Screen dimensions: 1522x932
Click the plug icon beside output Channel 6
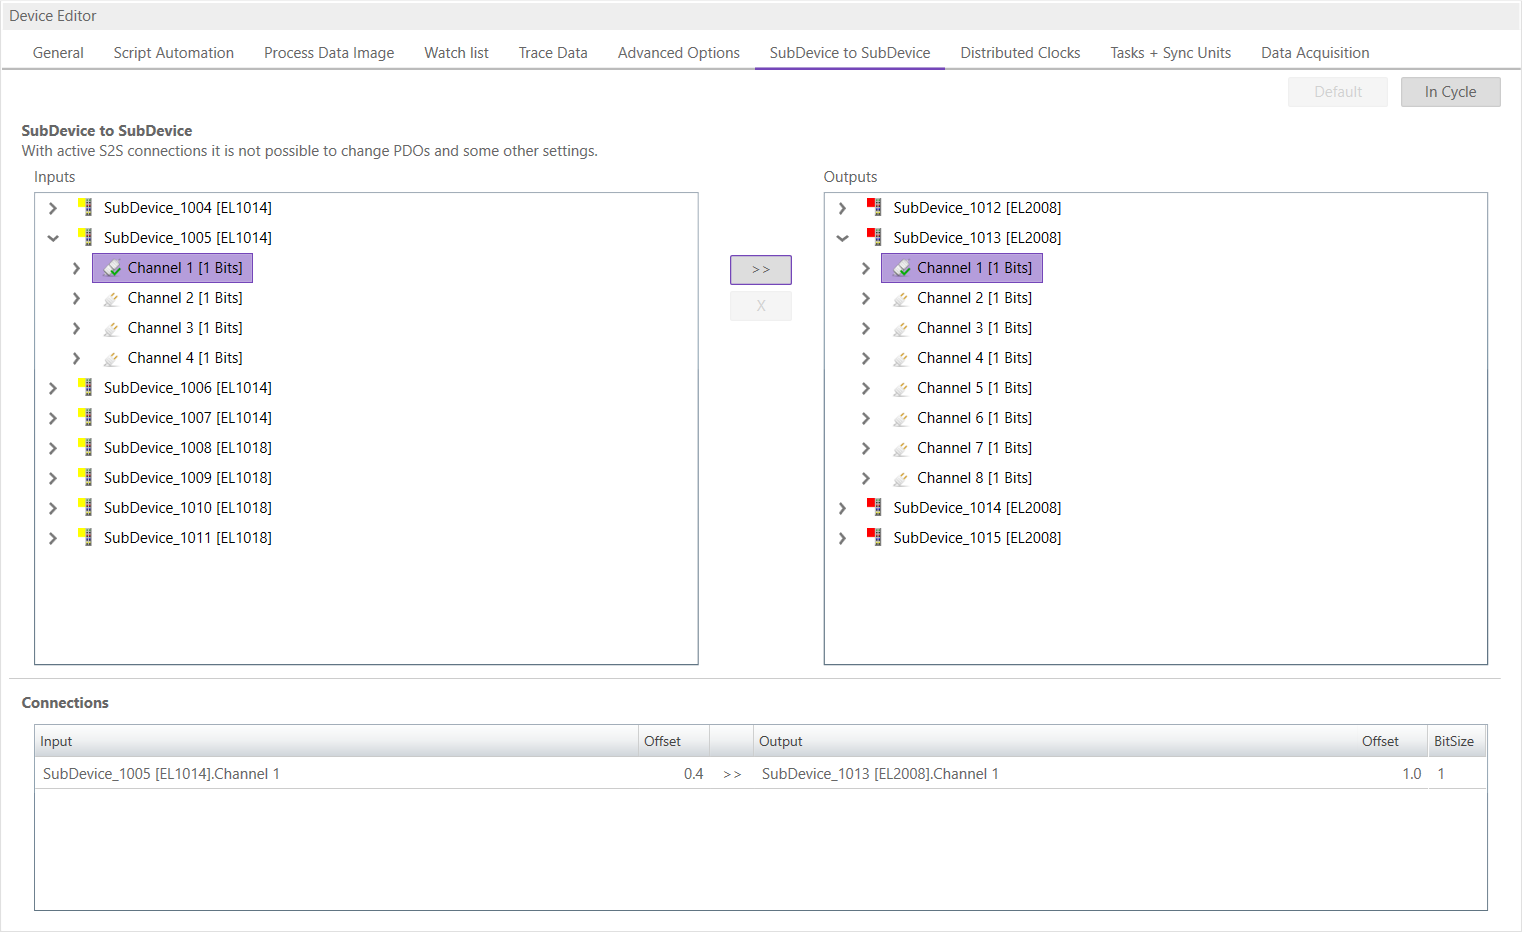tap(901, 419)
